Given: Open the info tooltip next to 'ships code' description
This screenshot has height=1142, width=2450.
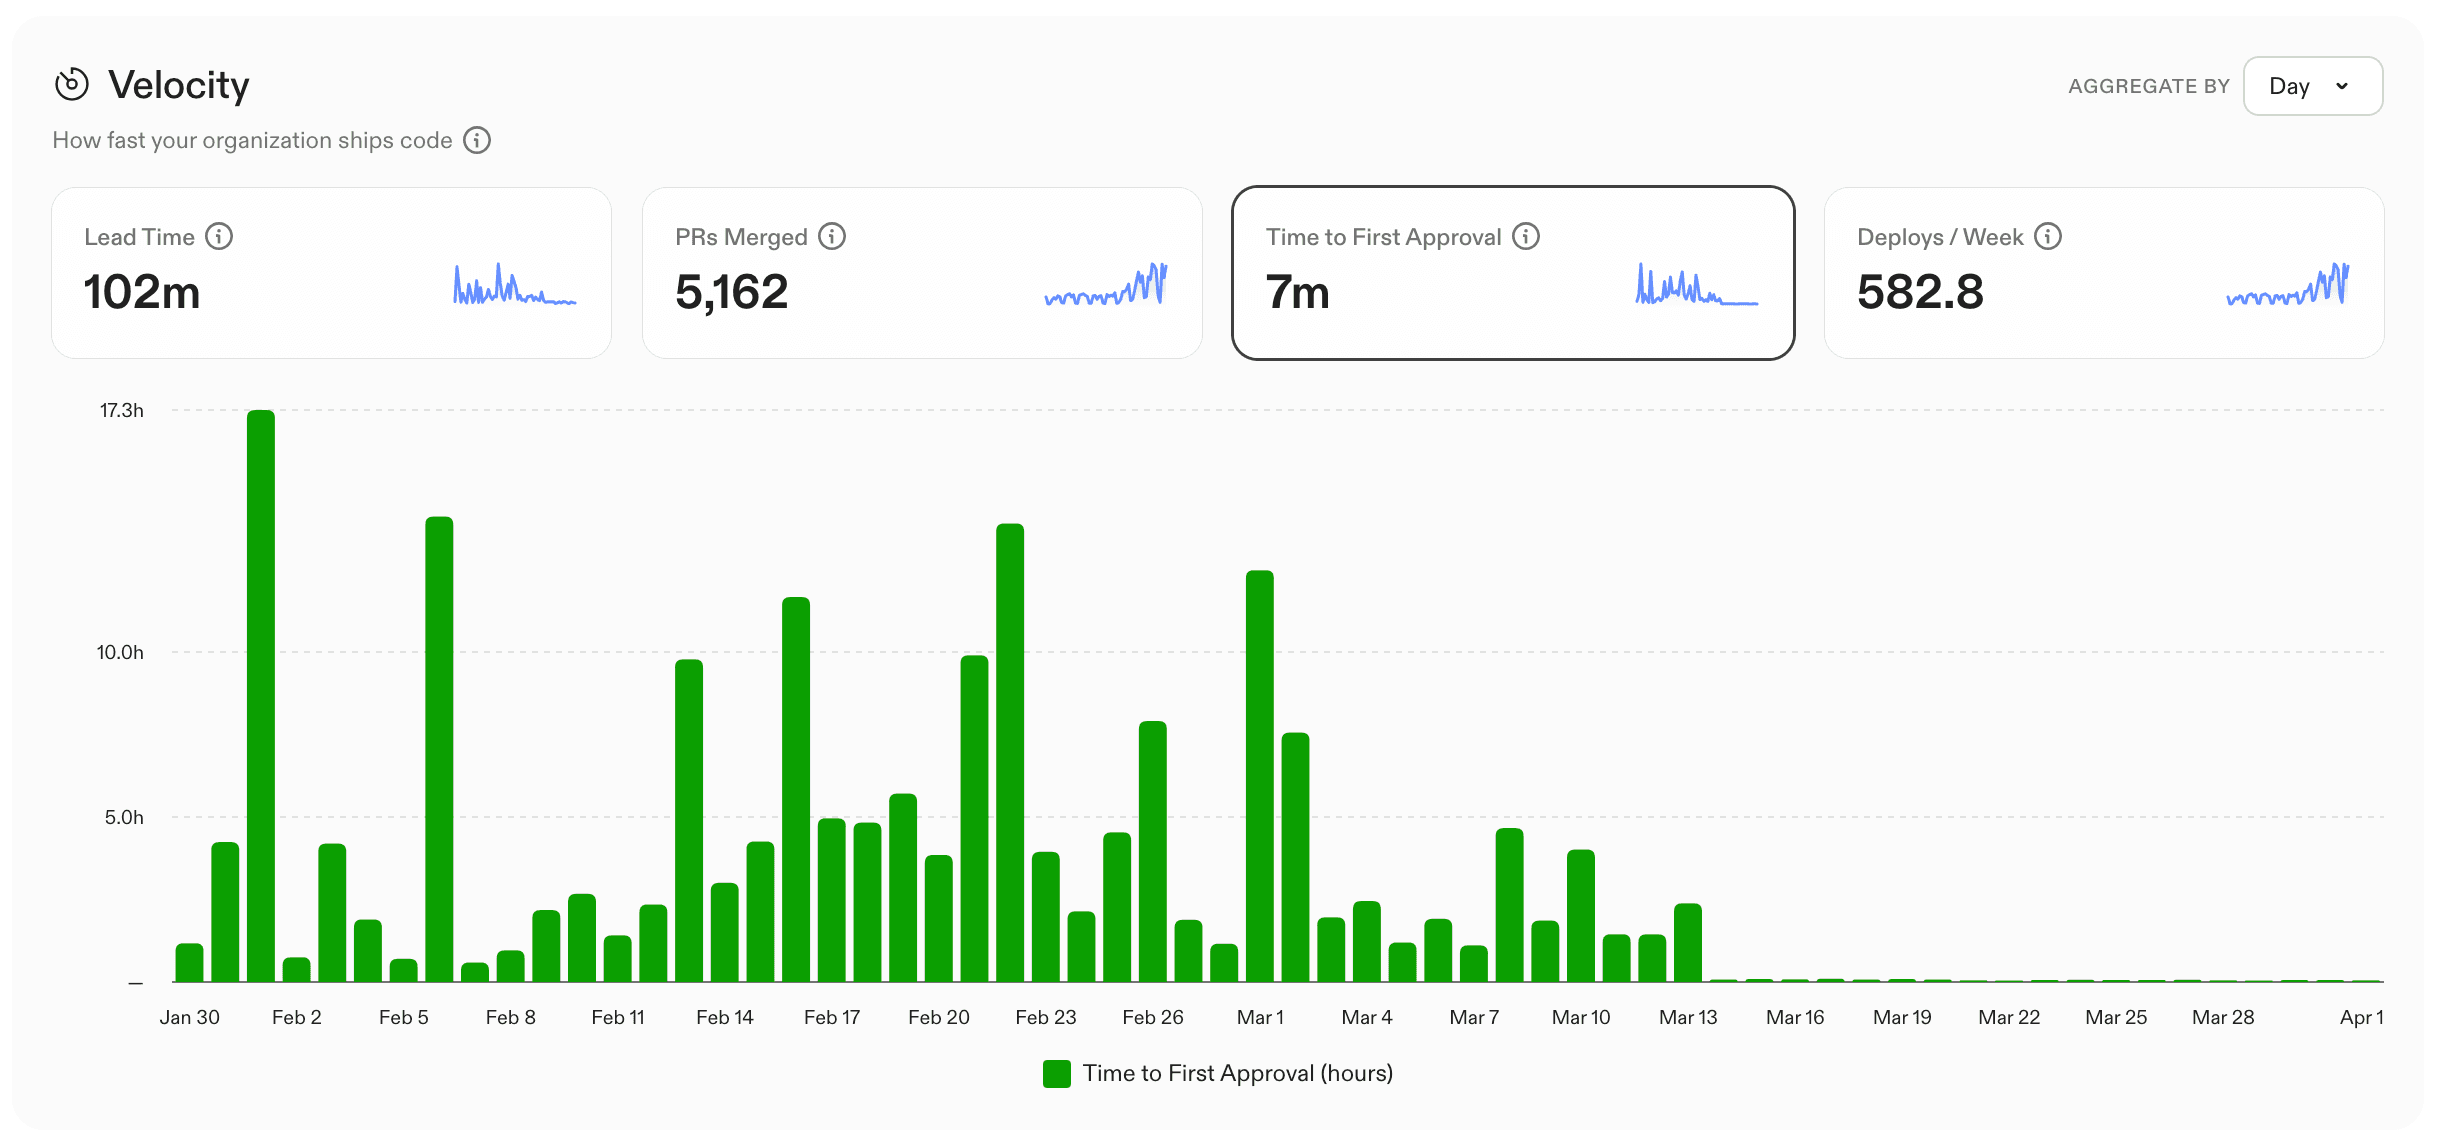Looking at the screenshot, I should 478,140.
